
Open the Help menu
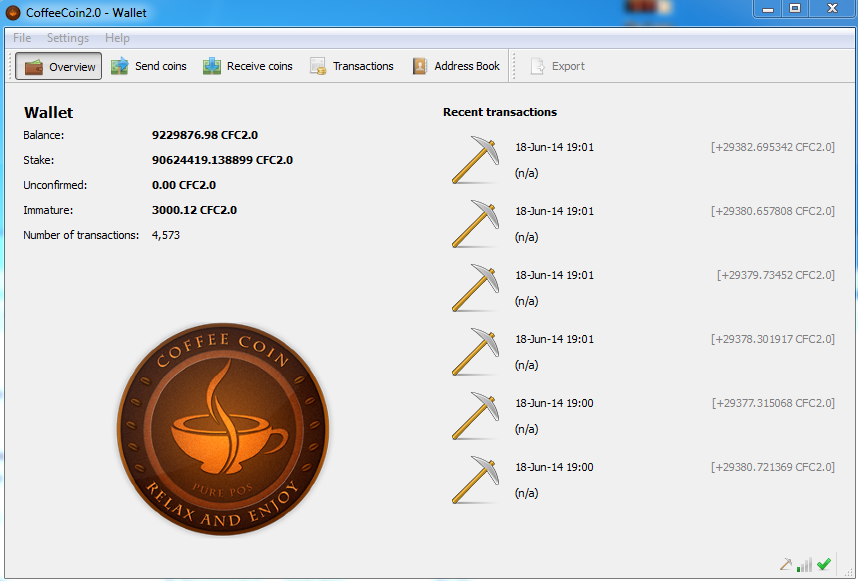(x=117, y=38)
